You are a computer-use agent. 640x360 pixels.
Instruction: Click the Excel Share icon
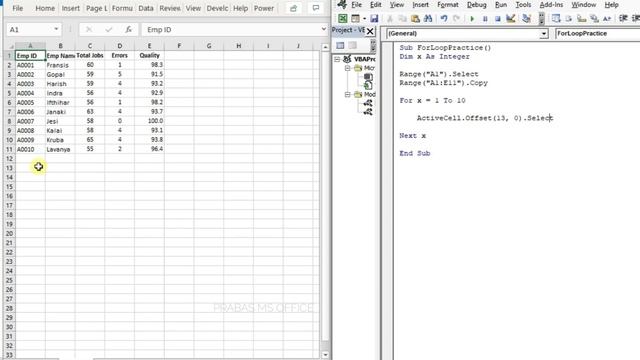pyautogui.click(x=293, y=8)
